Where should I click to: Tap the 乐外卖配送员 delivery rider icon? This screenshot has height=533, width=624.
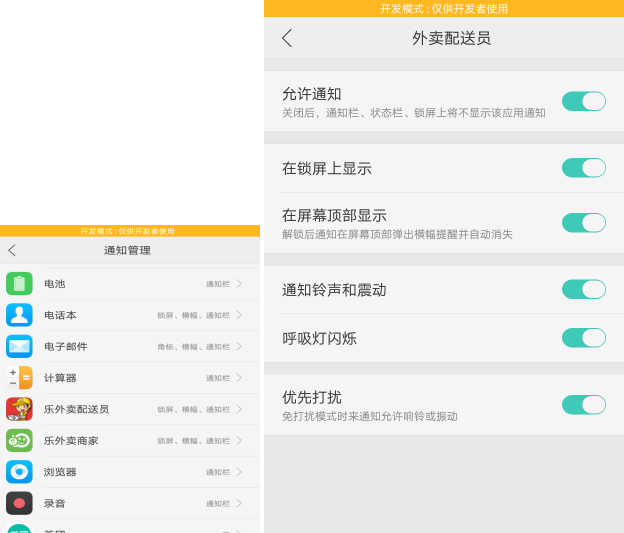tap(19, 409)
